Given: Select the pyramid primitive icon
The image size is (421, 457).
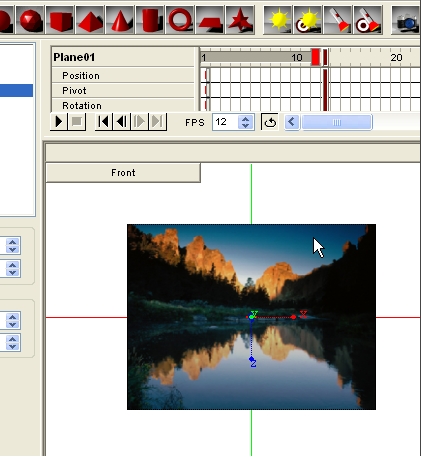Looking at the screenshot, I should pyautogui.click(x=90, y=20).
